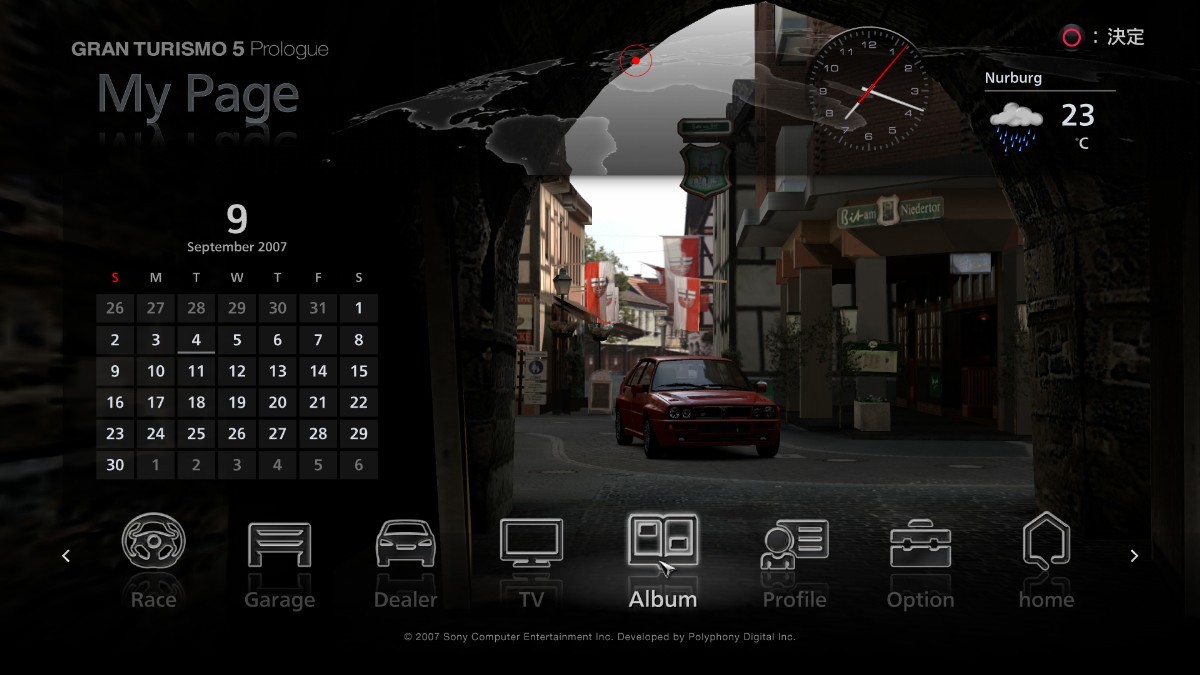Click the Nurburg weather widget
The height and width of the screenshot is (675, 1200).
coord(1048,112)
